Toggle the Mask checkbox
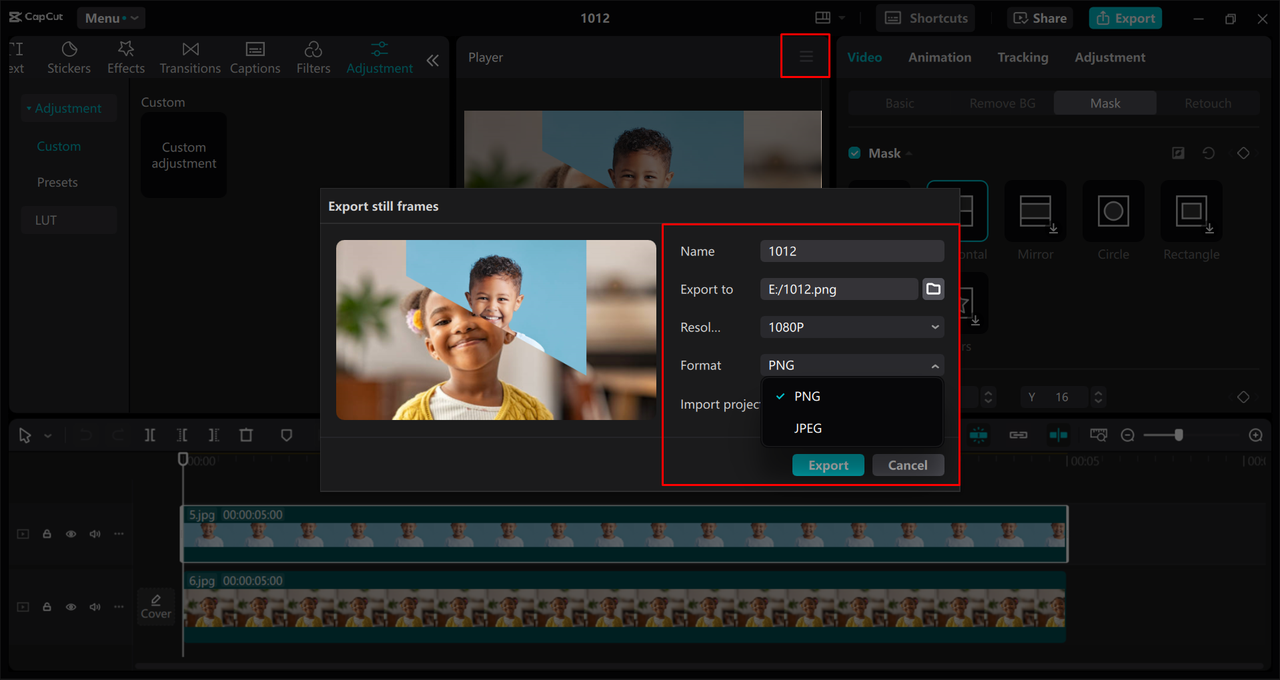This screenshot has width=1280, height=680. coord(854,152)
